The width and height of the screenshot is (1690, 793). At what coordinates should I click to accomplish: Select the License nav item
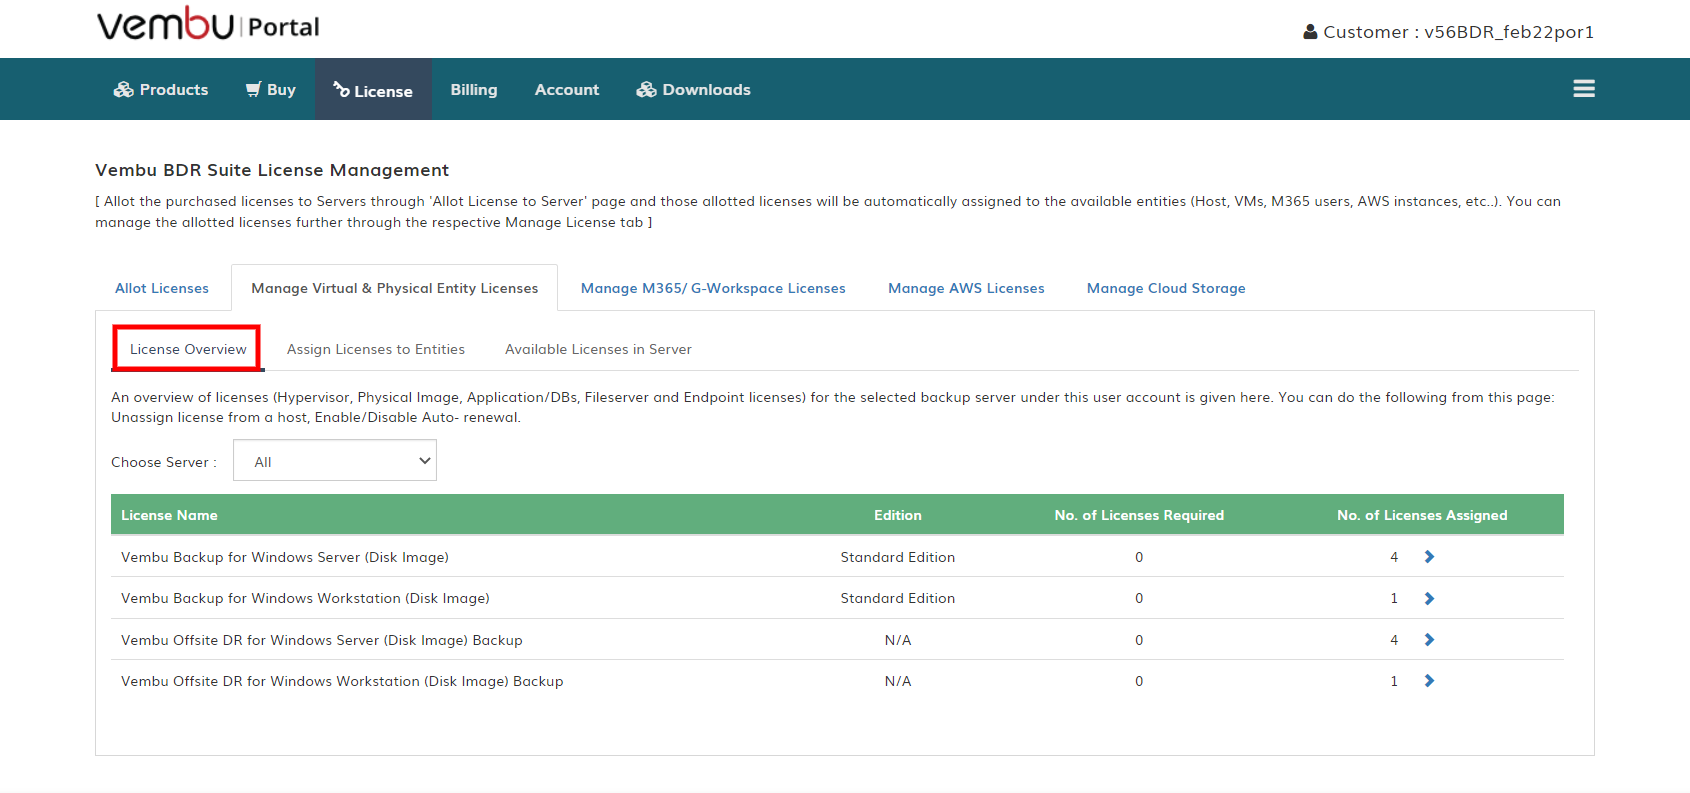373,90
